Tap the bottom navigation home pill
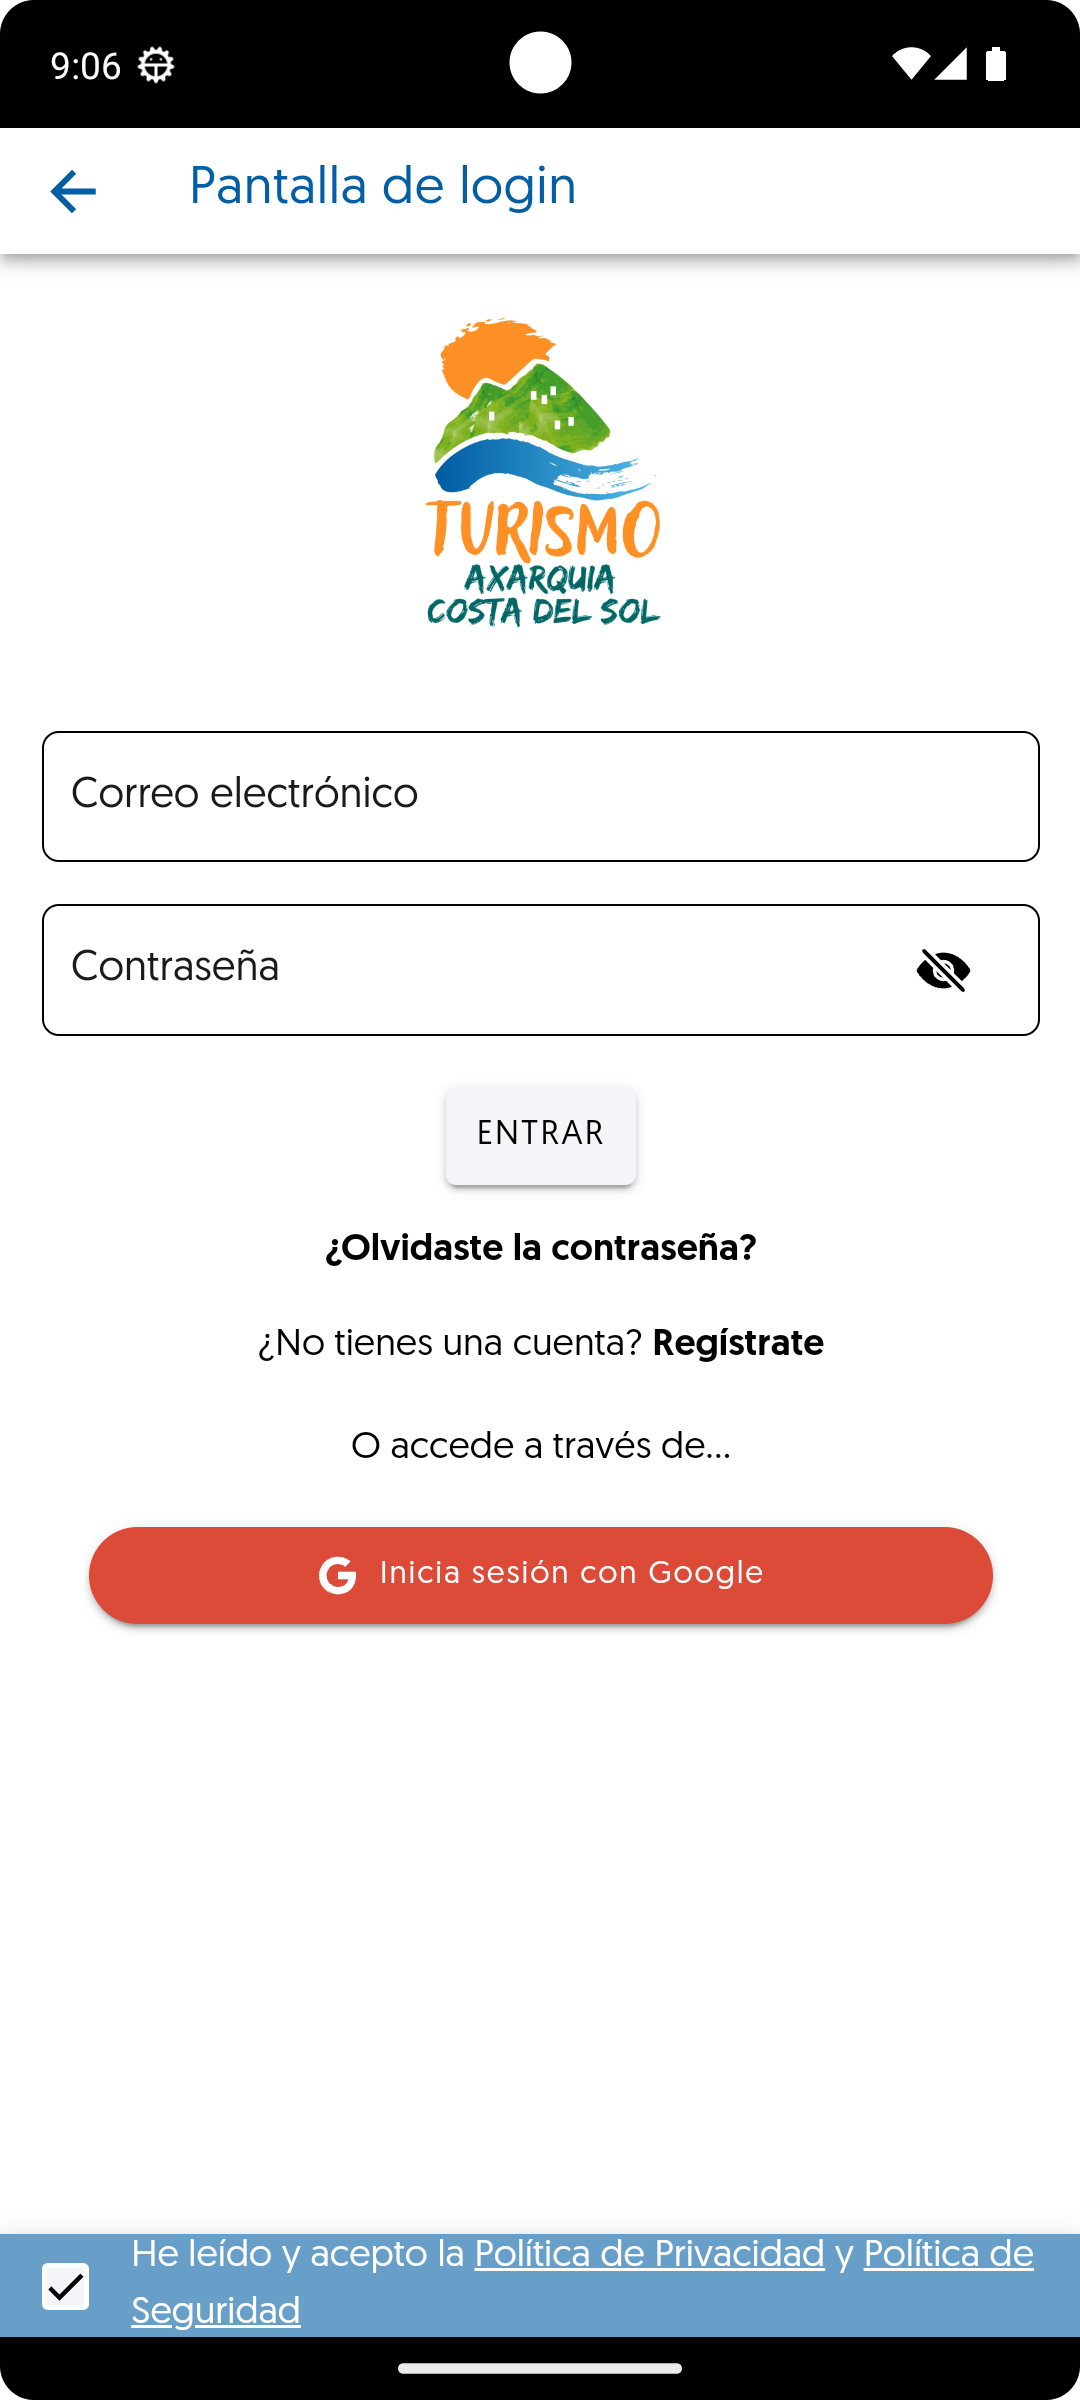 click(x=540, y=2368)
